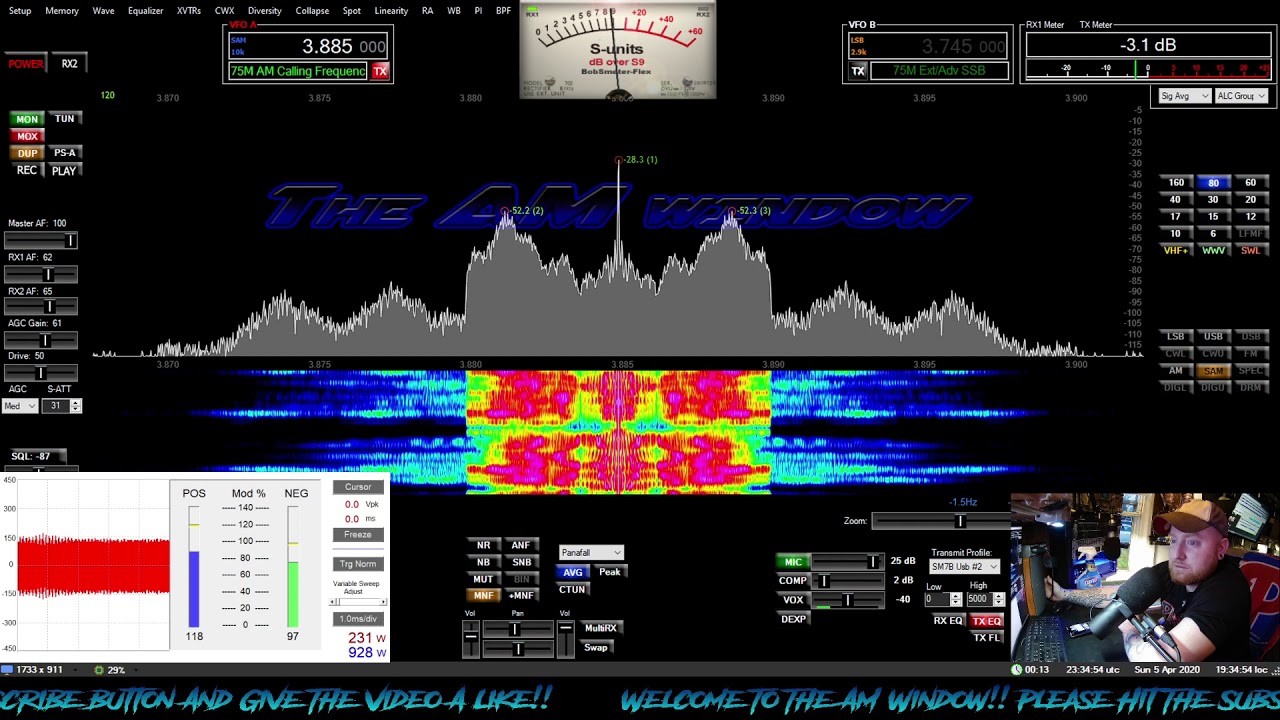This screenshot has width=1280, height=720.
Task: Switch to VHF+ band group
Action: [1176, 251]
